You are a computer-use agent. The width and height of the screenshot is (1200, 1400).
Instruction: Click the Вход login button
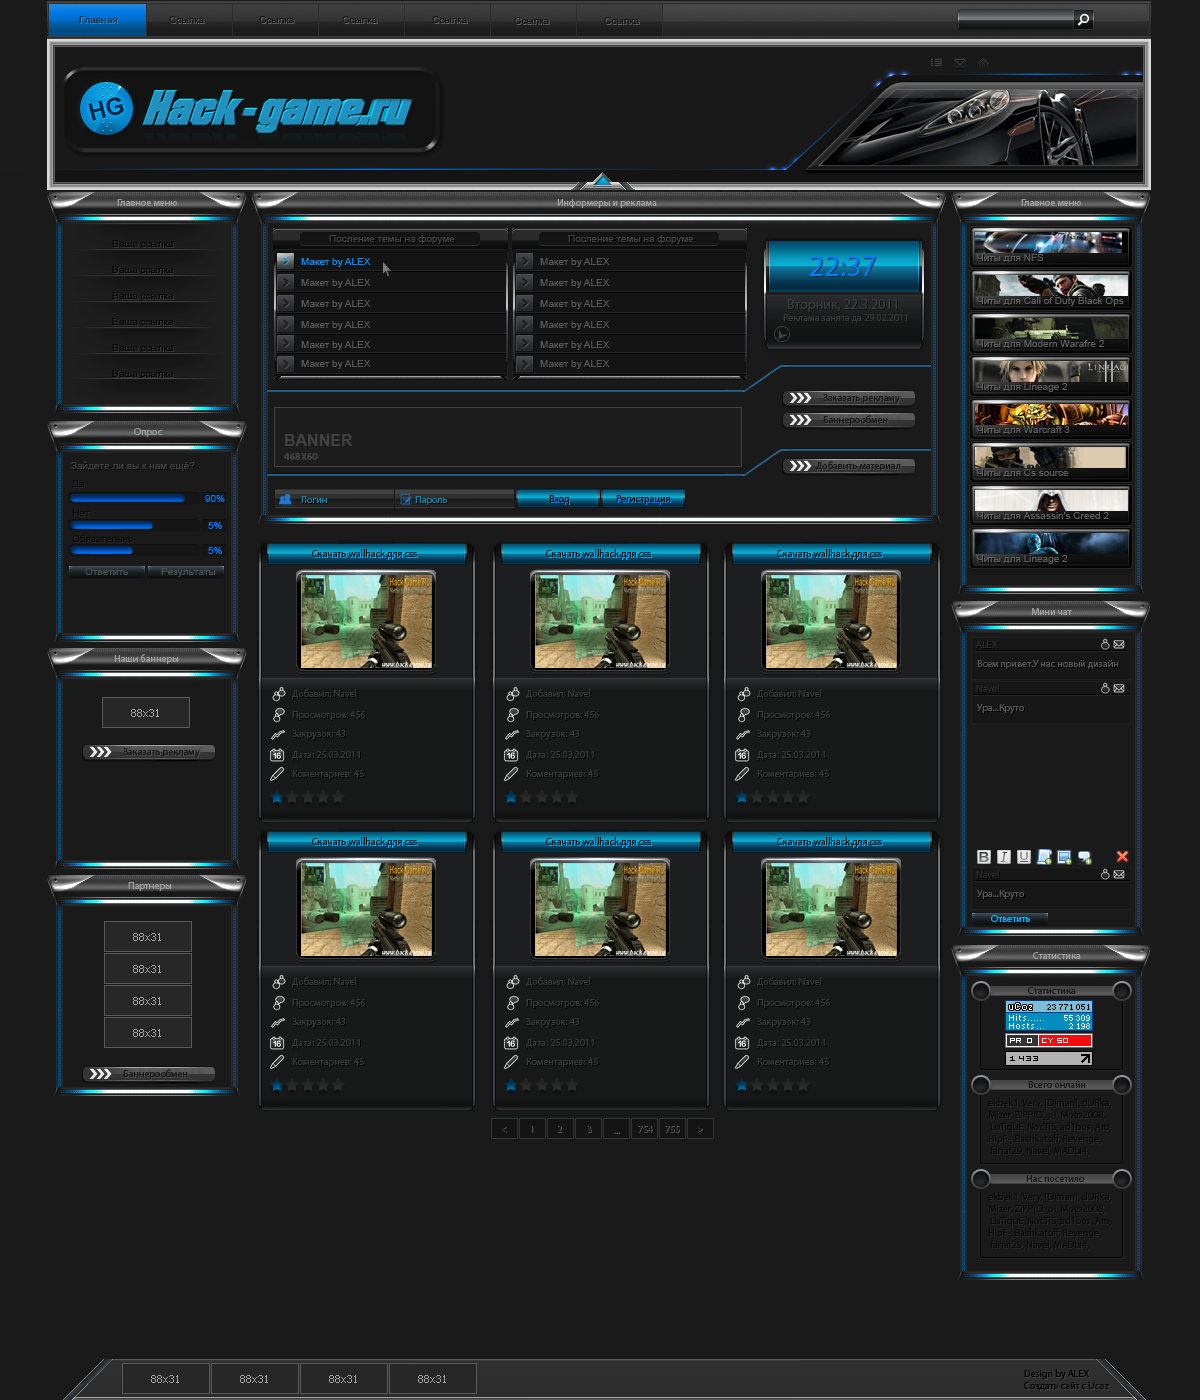pyautogui.click(x=558, y=498)
